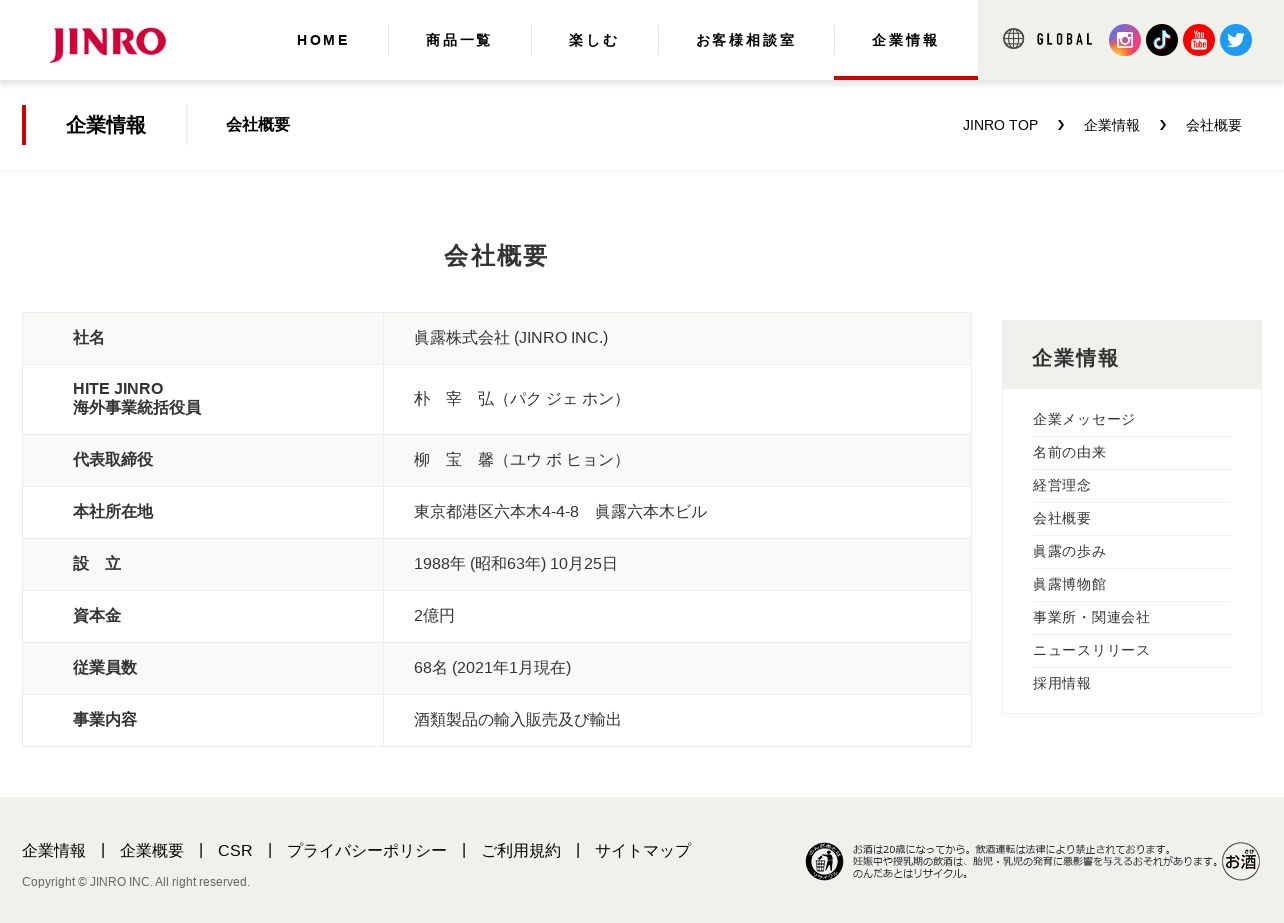
Task: Click the 企業情報 sidebar heading
Action: 1075,358
